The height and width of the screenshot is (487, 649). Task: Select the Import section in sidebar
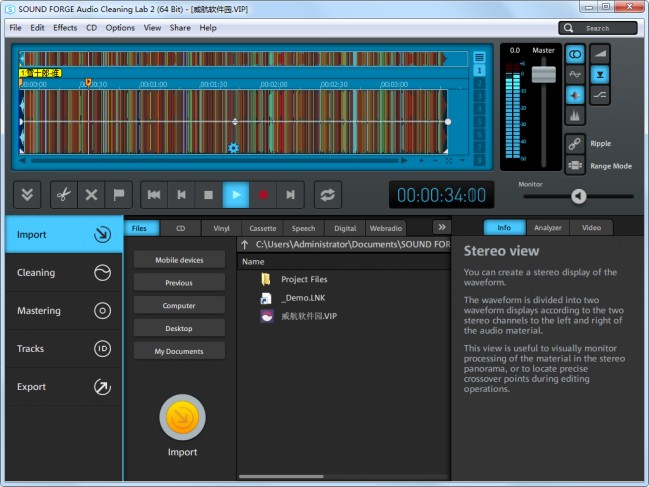point(64,234)
